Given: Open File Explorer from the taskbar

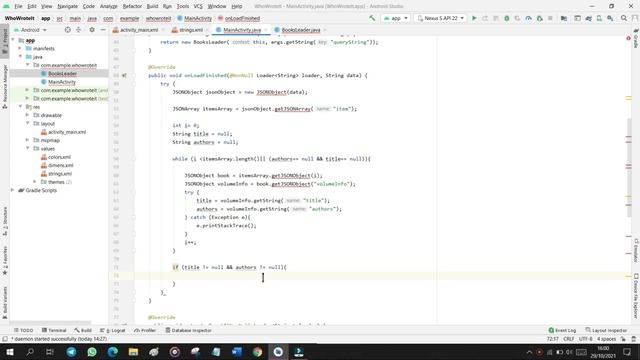Looking at the screenshot, I should point(133,352).
